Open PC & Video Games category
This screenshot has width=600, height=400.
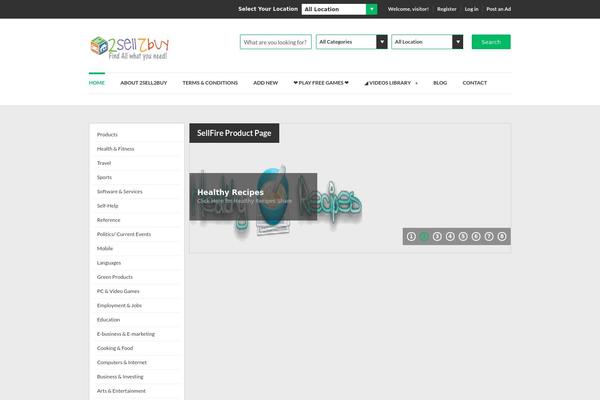[x=118, y=291]
